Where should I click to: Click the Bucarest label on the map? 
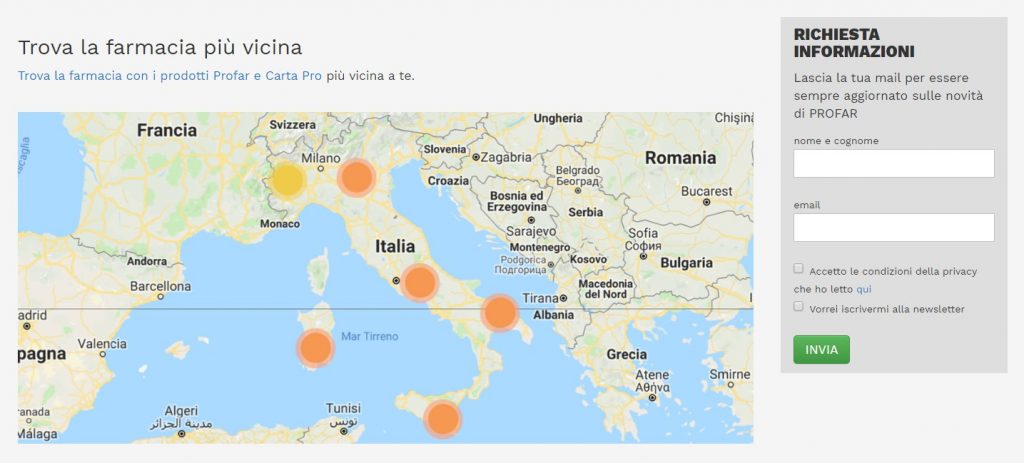click(x=707, y=191)
